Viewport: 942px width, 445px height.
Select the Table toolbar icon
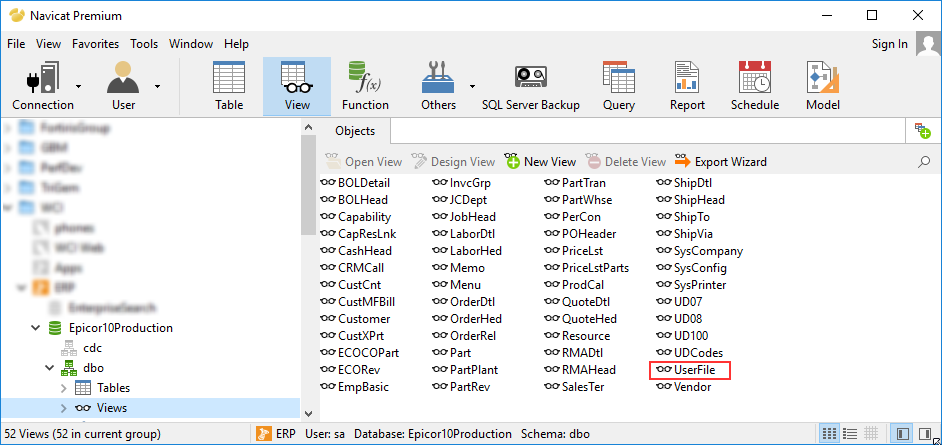coord(229,86)
